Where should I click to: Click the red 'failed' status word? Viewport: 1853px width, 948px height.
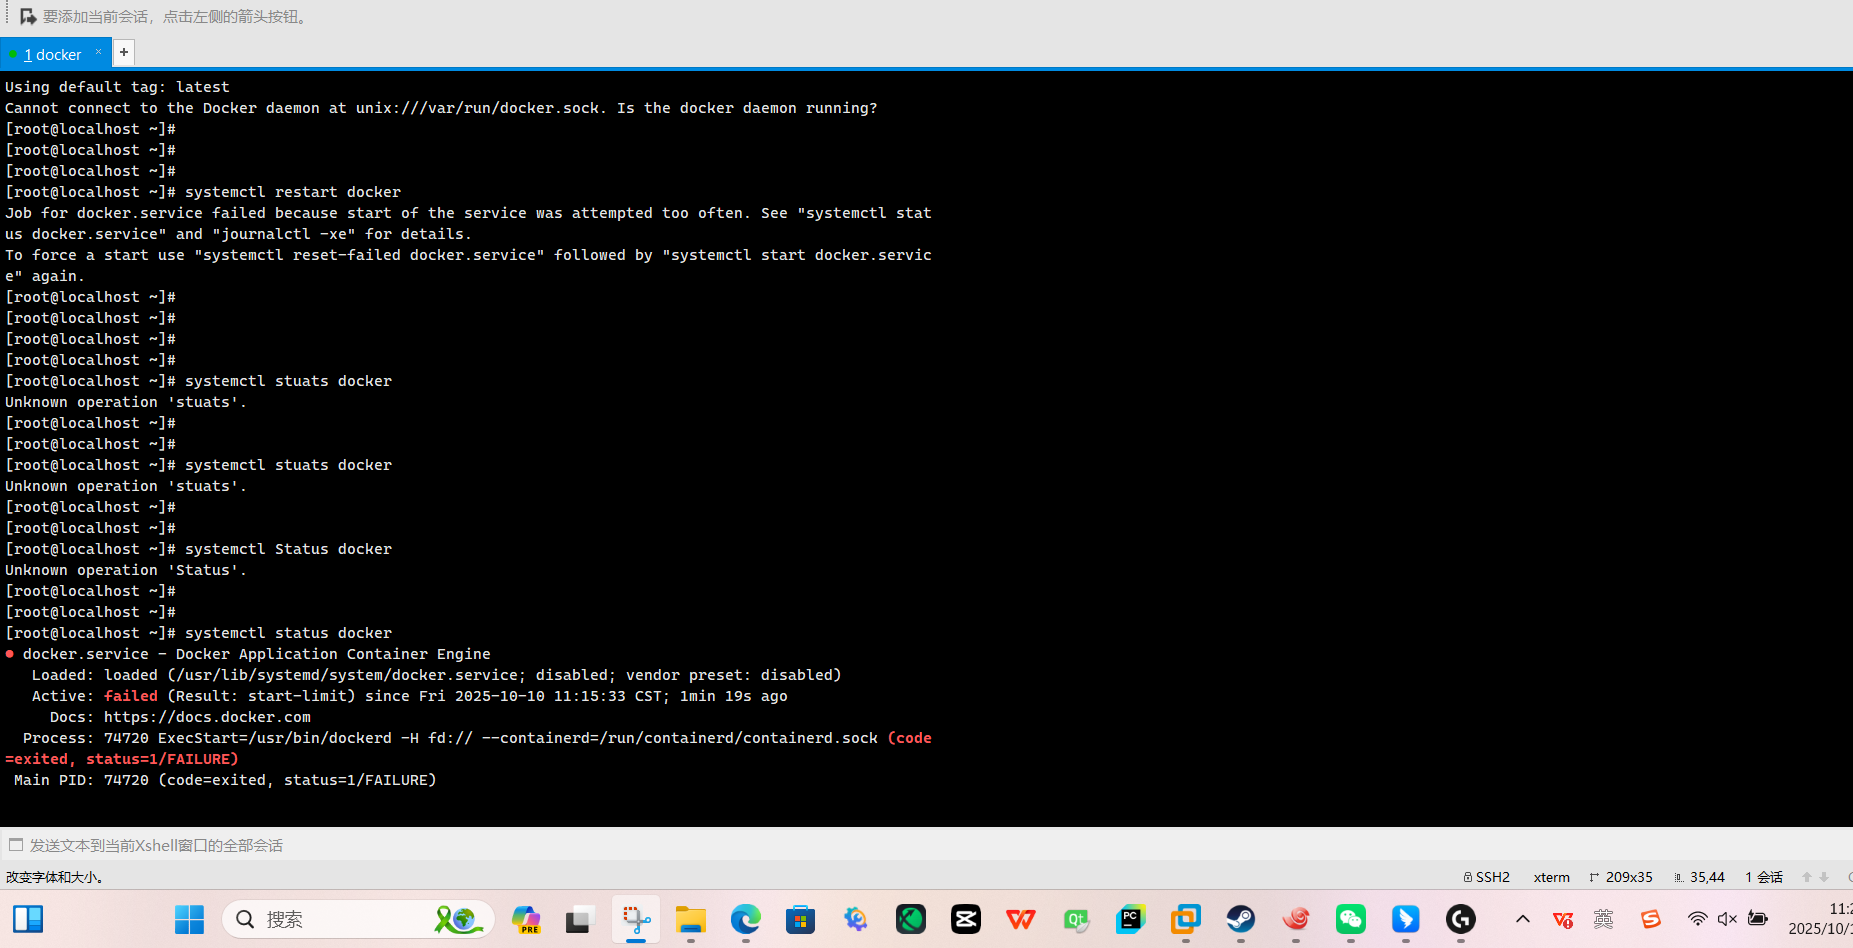point(131,696)
